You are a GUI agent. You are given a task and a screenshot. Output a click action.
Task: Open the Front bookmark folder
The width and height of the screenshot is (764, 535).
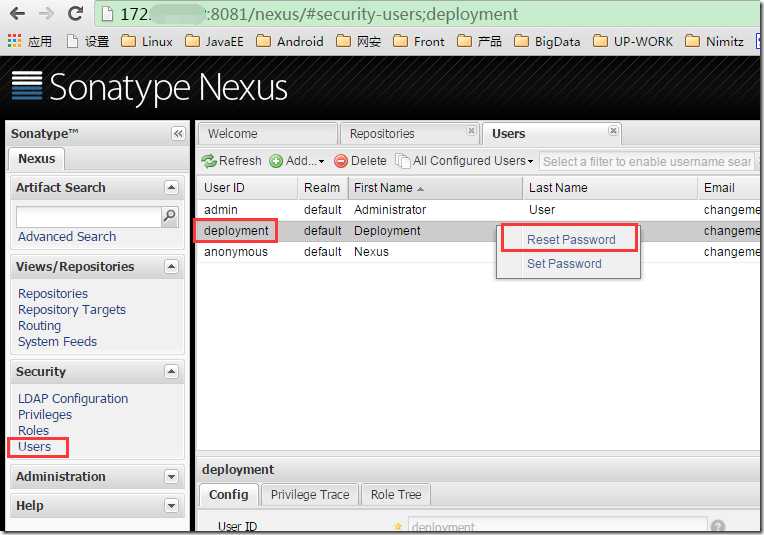[419, 41]
